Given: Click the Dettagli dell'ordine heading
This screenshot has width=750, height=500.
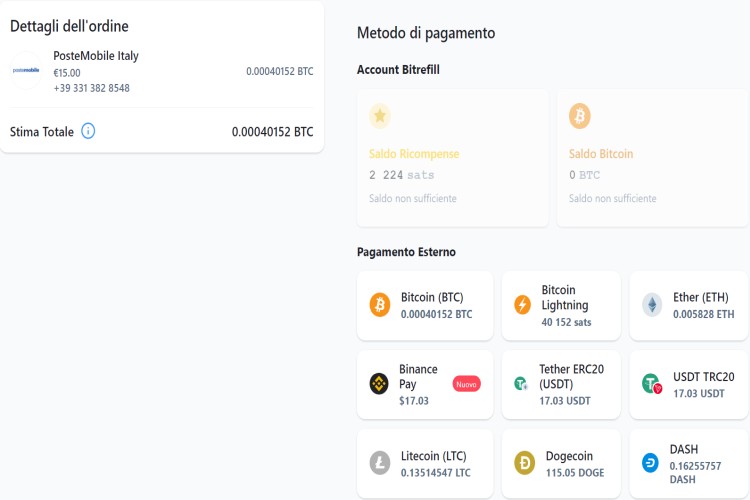Looking at the screenshot, I should click(69, 26).
